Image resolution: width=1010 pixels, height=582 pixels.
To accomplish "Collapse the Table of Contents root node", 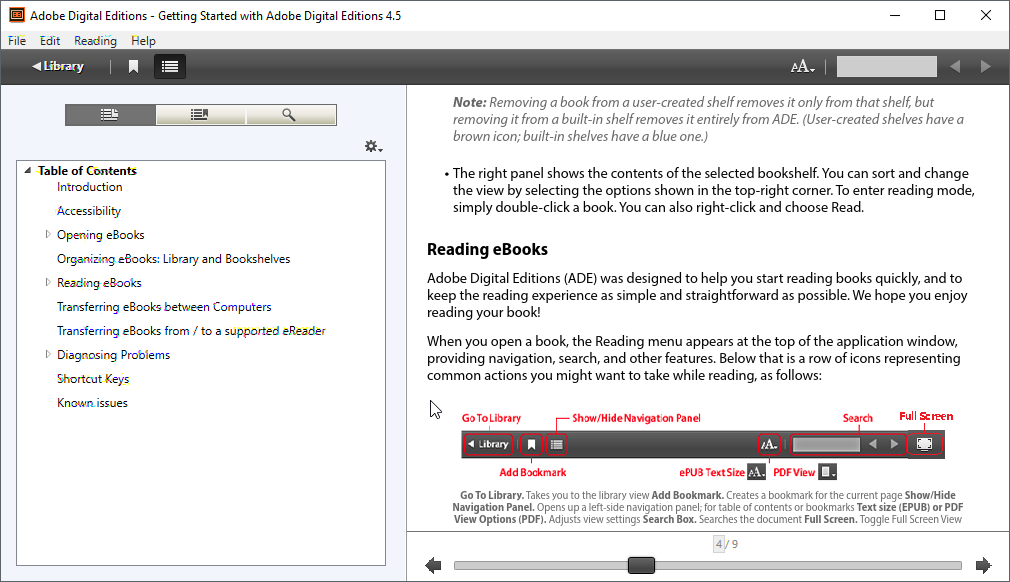I will pos(28,171).
